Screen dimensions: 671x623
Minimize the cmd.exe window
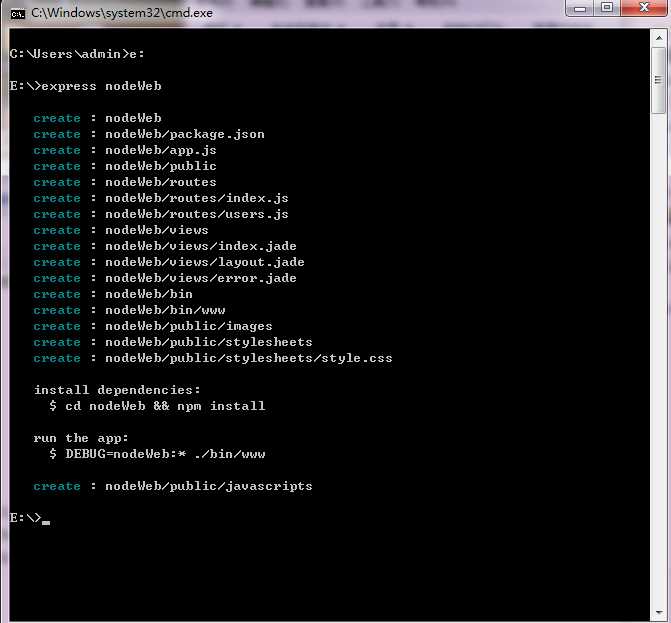pyautogui.click(x=580, y=8)
